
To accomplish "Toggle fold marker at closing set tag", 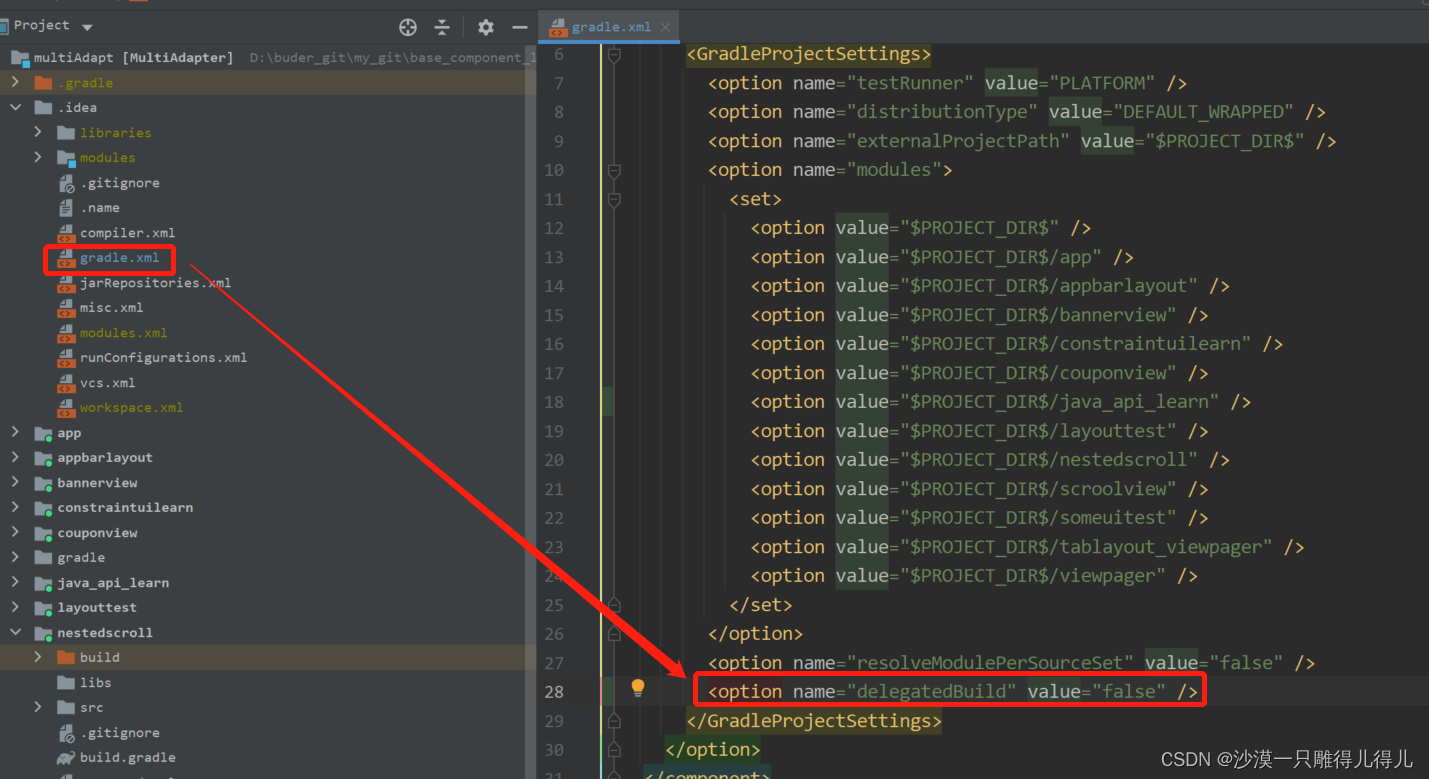I will pos(614,605).
